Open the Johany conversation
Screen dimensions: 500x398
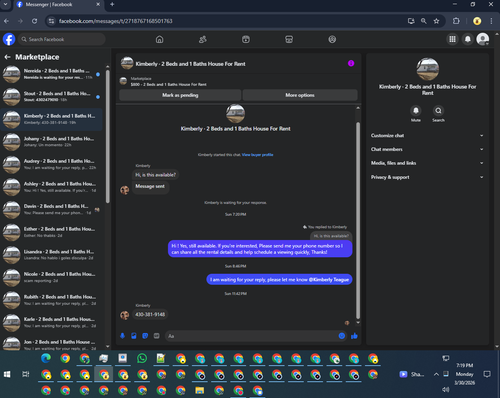click(x=52, y=142)
